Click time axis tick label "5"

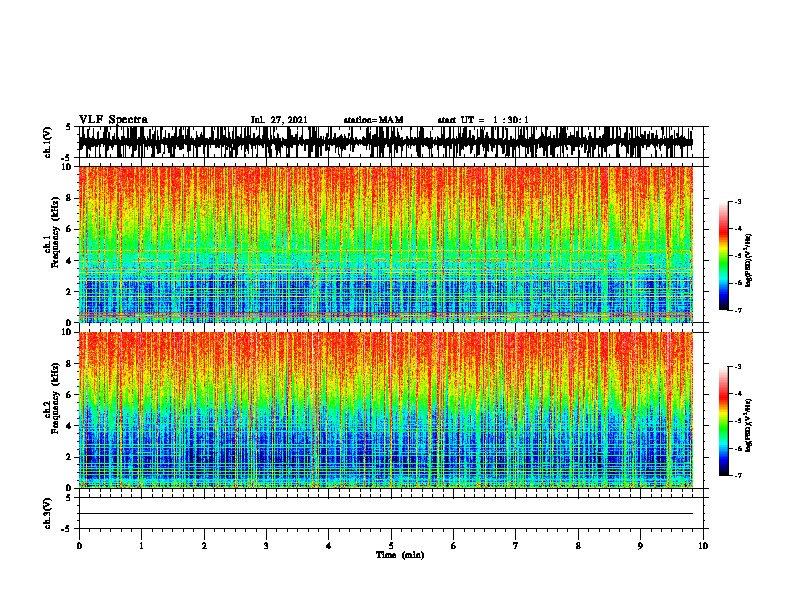point(391,546)
